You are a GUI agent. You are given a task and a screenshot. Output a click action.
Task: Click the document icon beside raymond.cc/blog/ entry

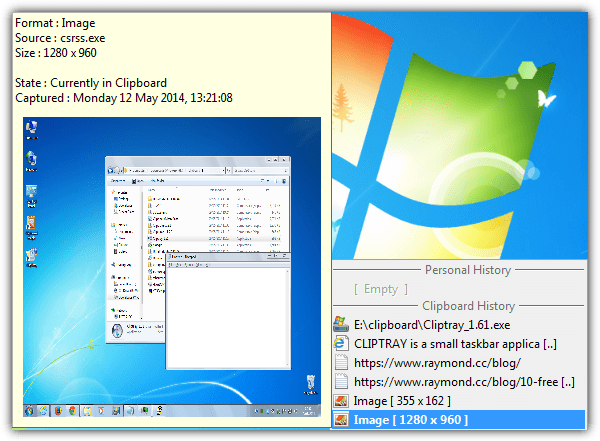(x=341, y=363)
